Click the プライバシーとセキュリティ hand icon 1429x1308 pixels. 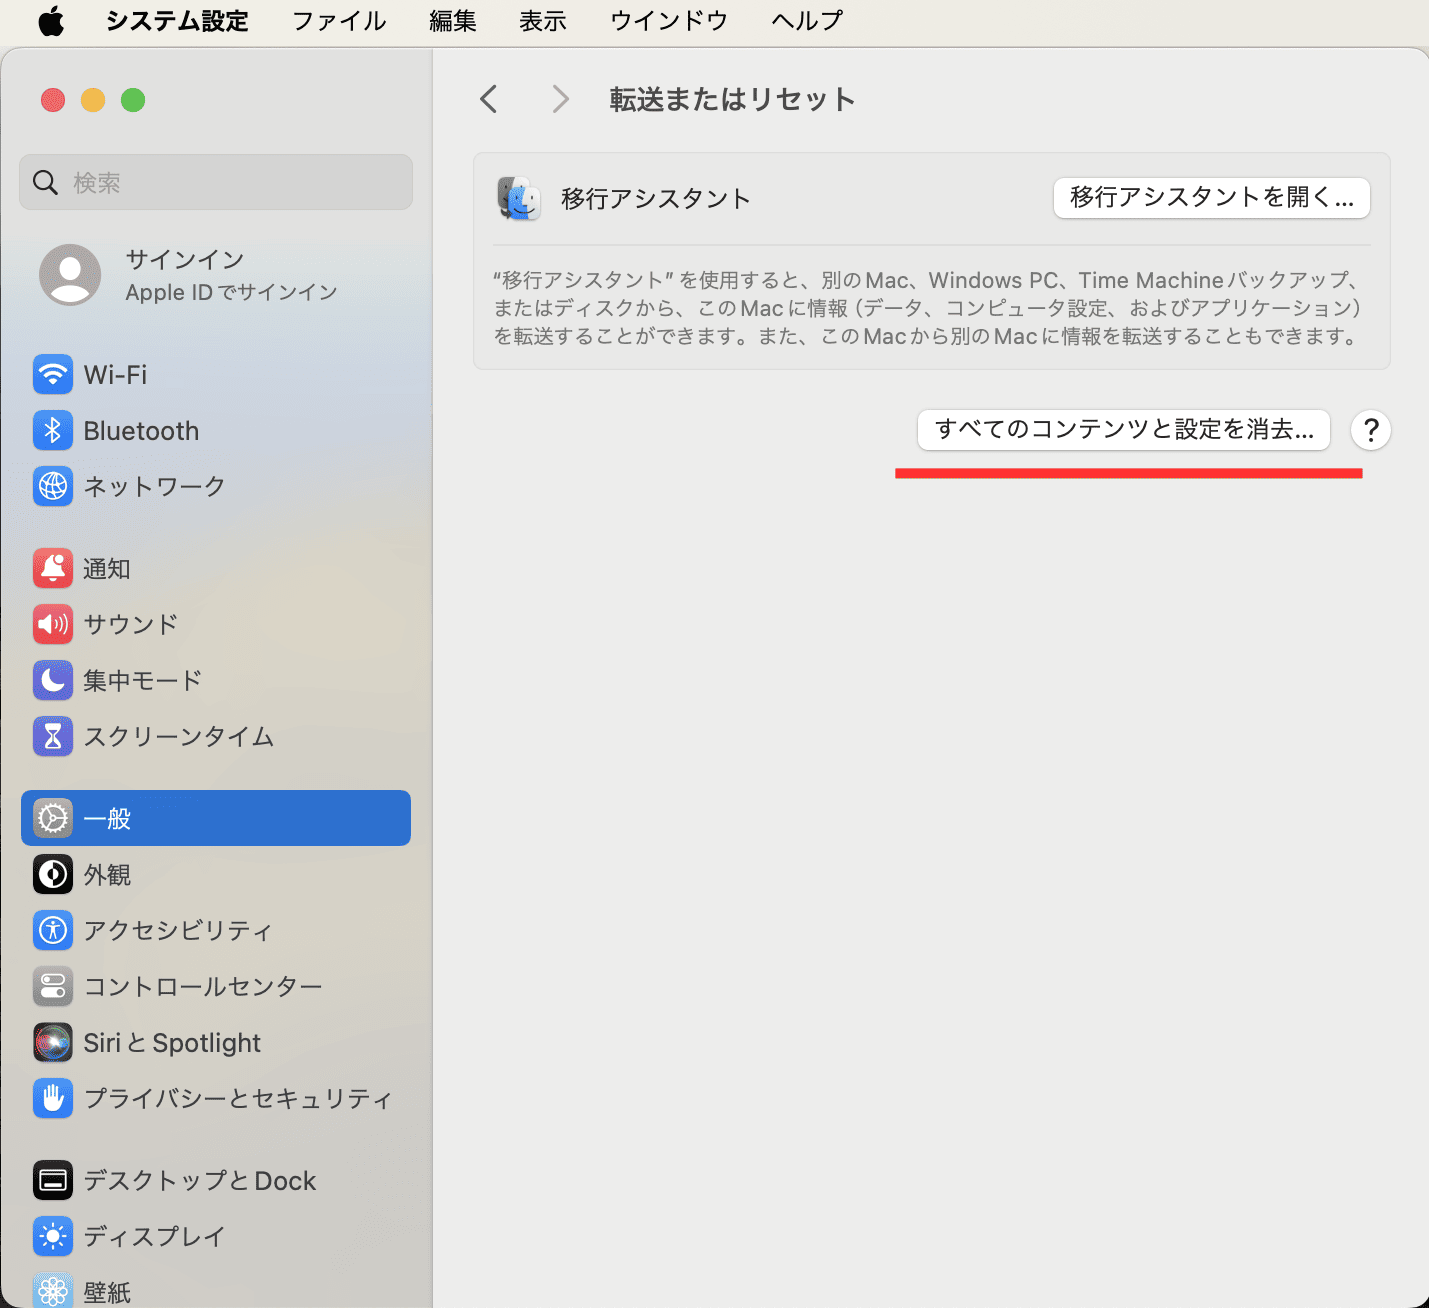53,1098
